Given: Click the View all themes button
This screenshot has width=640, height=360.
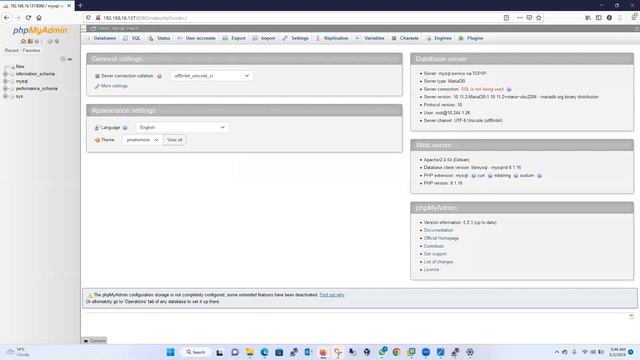Looking at the screenshot, I should [x=175, y=140].
